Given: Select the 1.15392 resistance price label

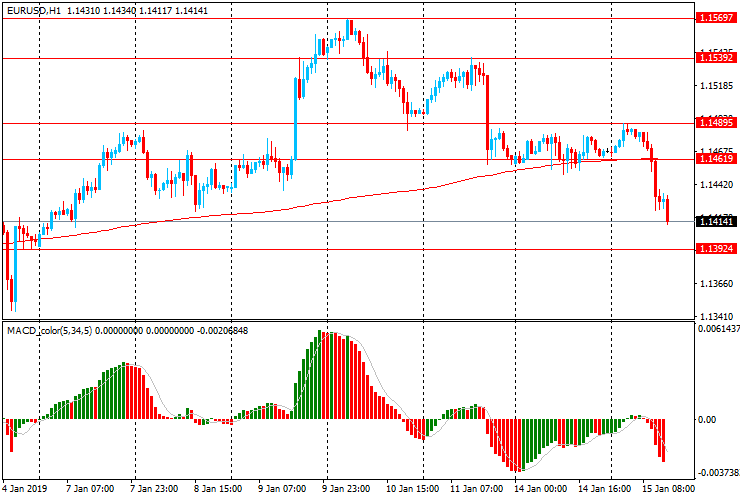Looking at the screenshot, I should coord(716,59).
